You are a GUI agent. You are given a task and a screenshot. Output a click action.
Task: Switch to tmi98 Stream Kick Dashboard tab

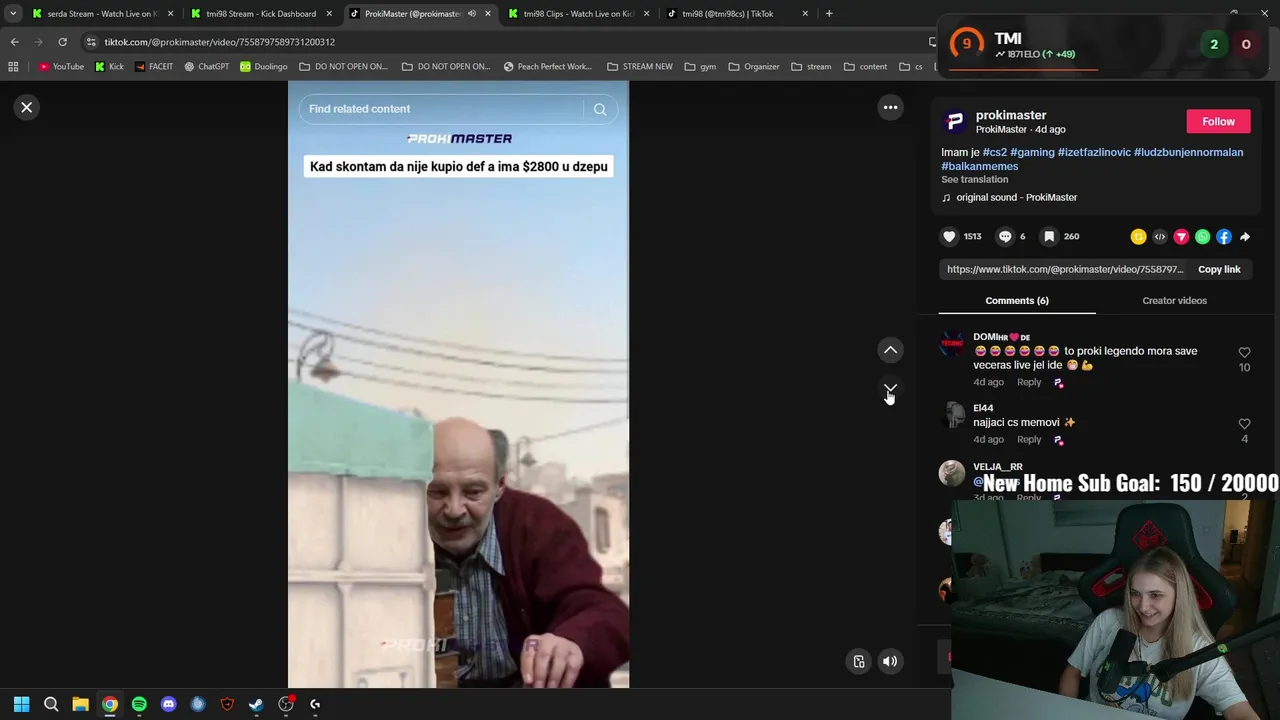pos(260,14)
